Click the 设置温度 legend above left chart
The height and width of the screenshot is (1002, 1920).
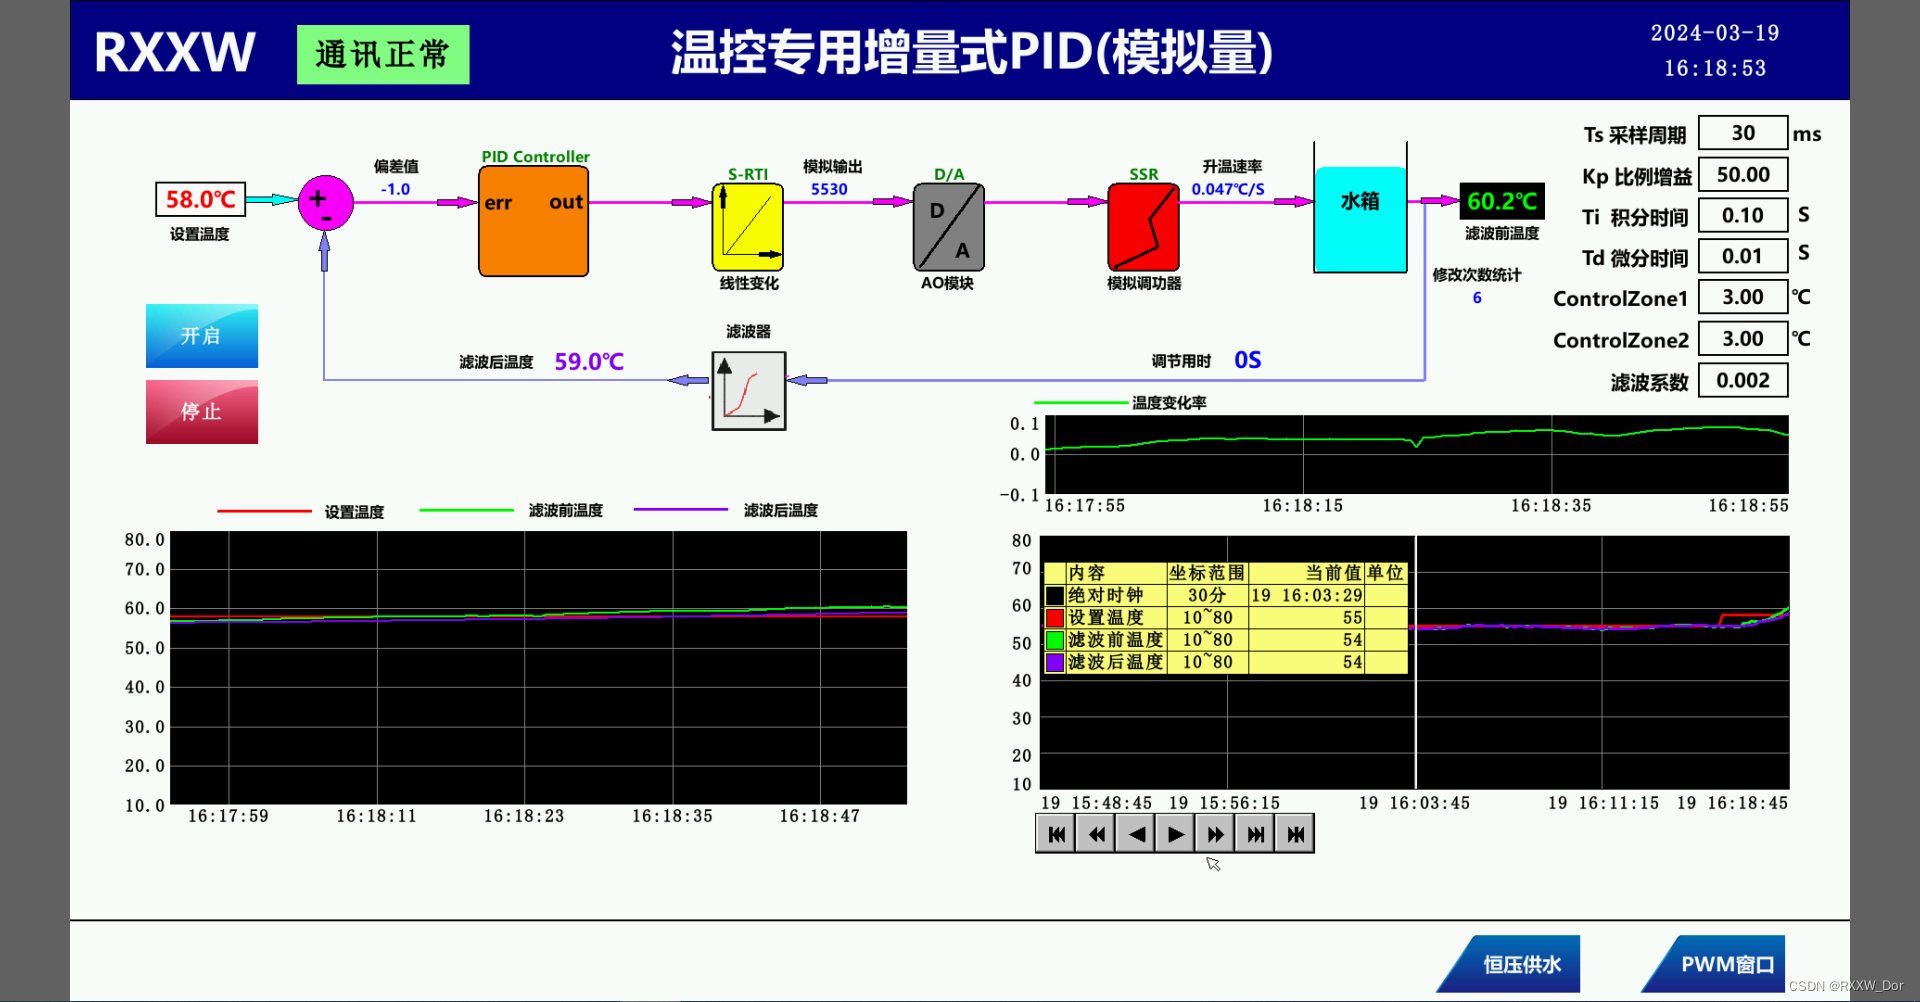pyautogui.click(x=354, y=512)
